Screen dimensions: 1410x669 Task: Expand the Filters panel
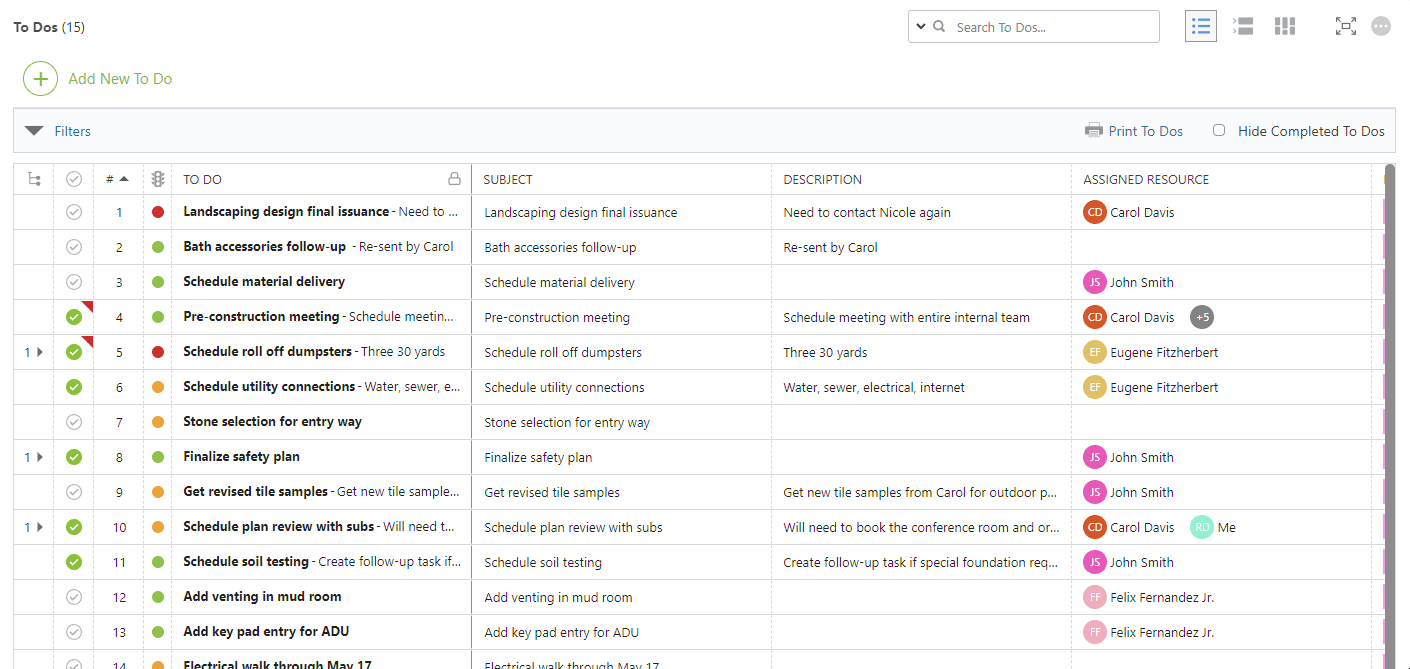pos(35,131)
